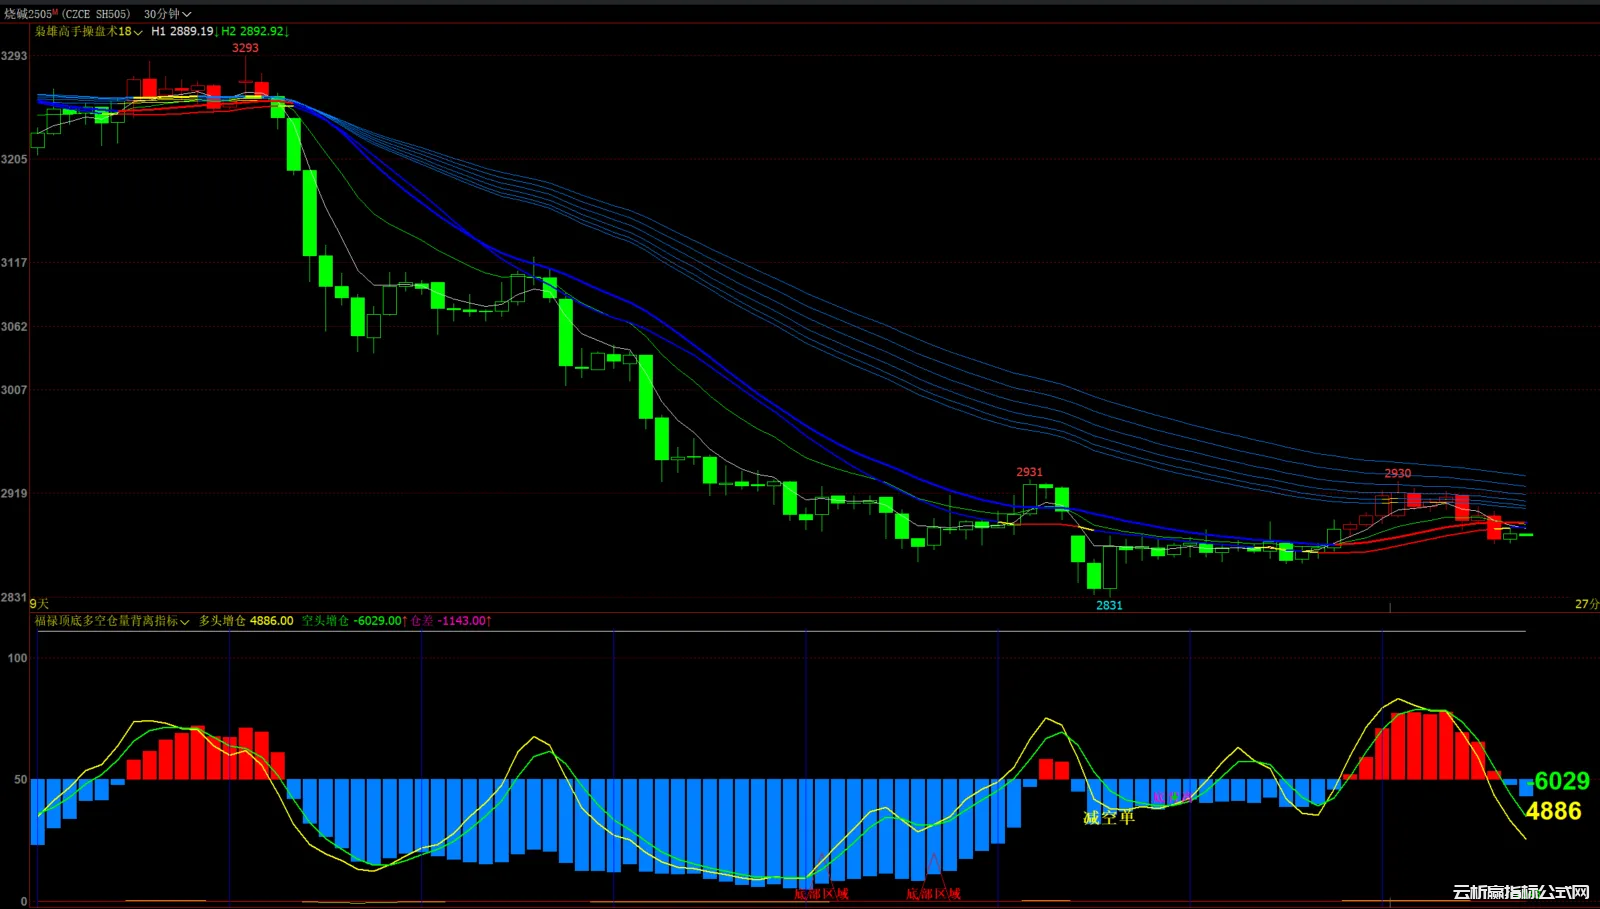Expand the 枭雄高手操盘术18 indicator menu
The image size is (1600, 909).
pyautogui.click(x=89, y=32)
